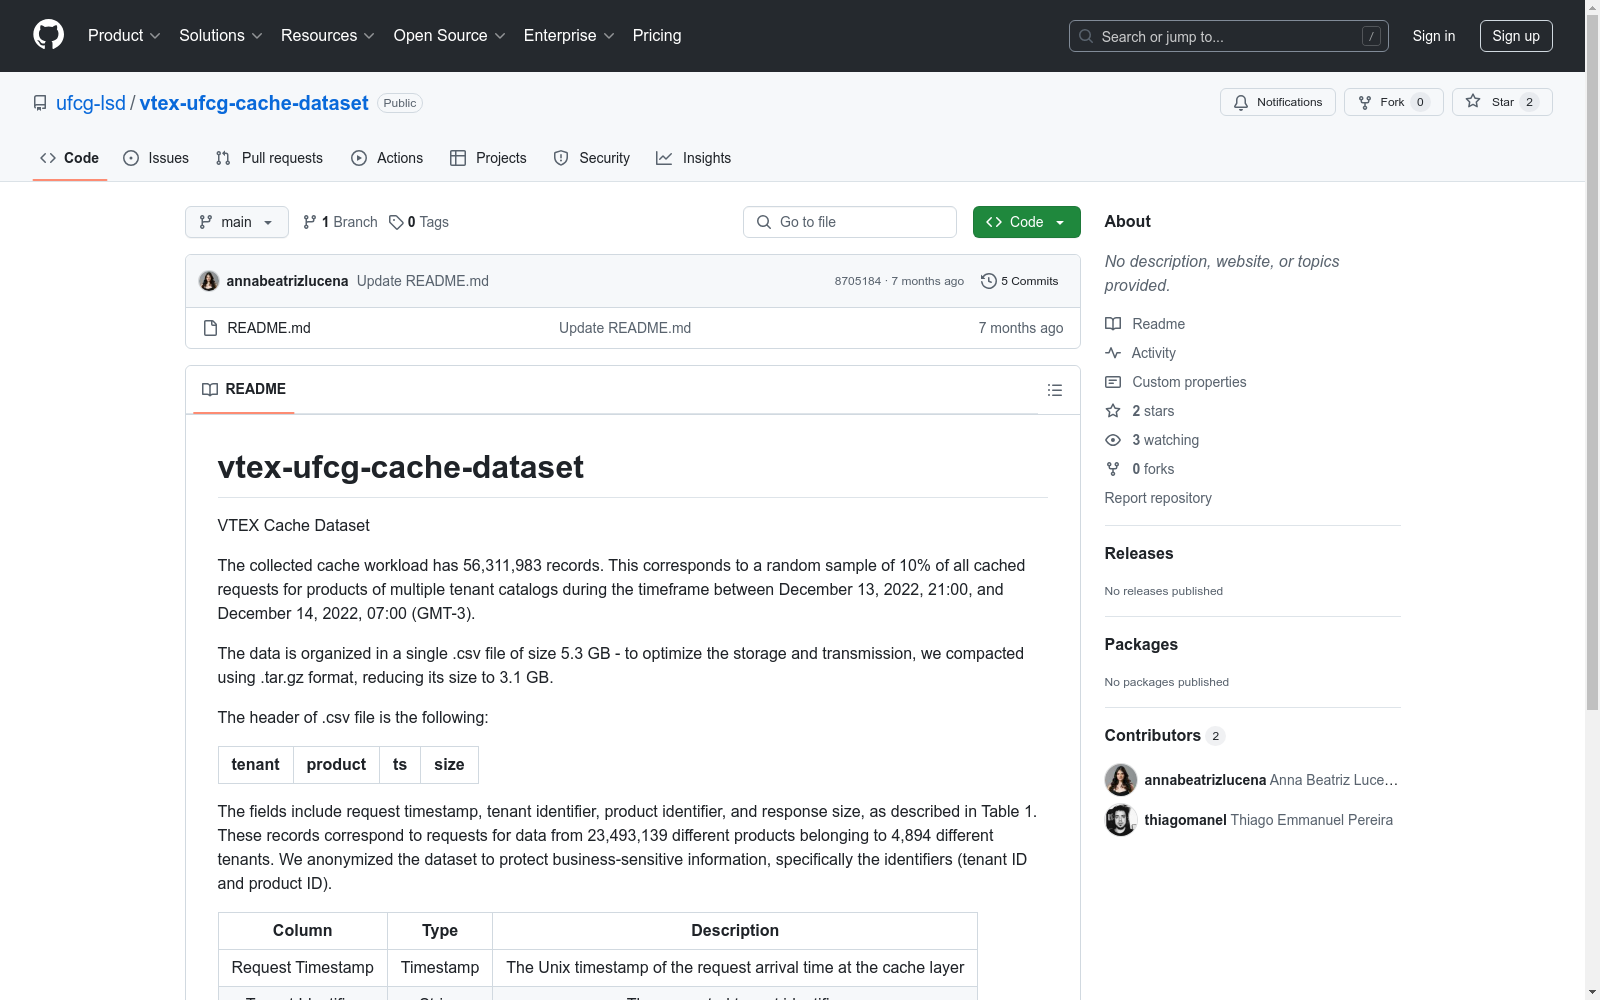Open Custom properties in About

1176,382
